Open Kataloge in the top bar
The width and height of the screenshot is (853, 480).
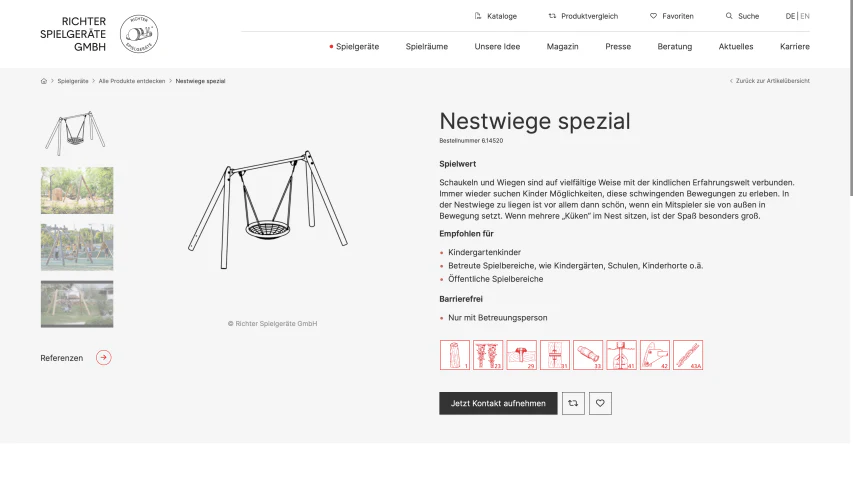496,16
